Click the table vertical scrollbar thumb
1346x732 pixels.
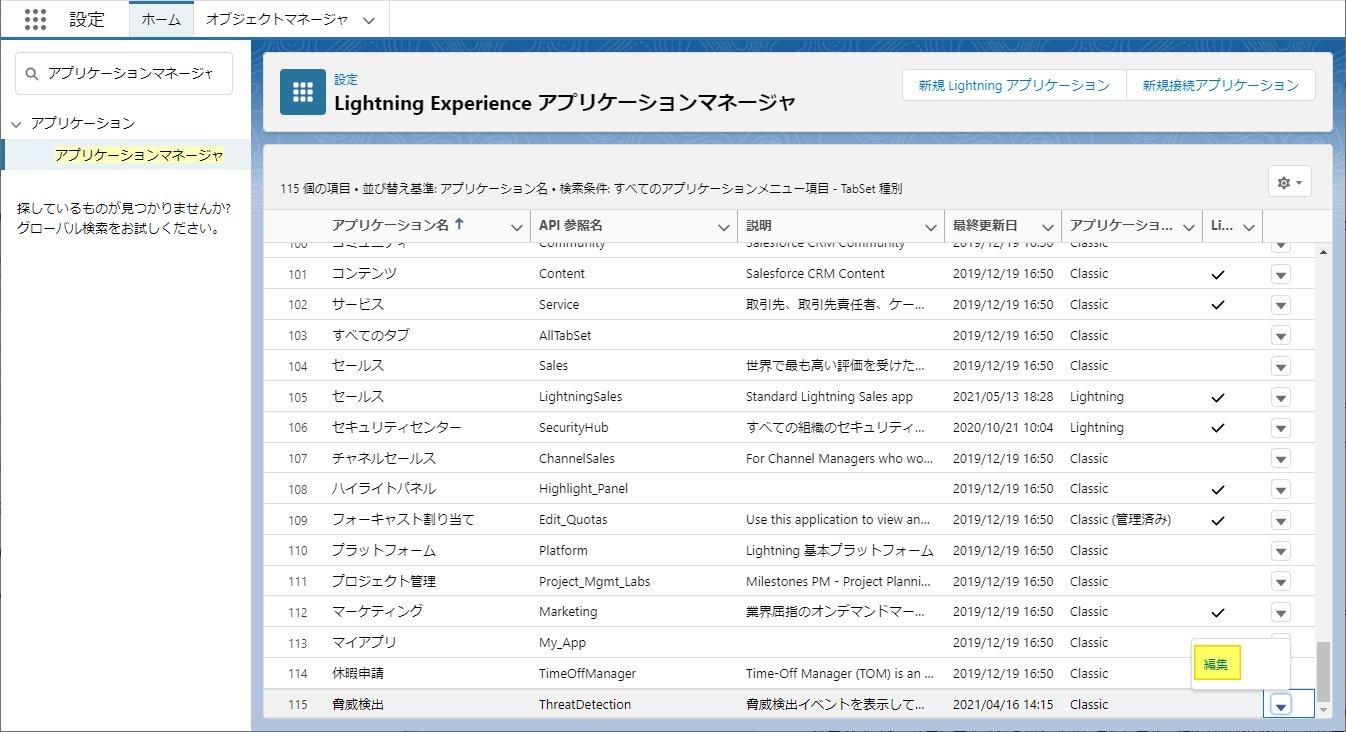(x=1323, y=671)
